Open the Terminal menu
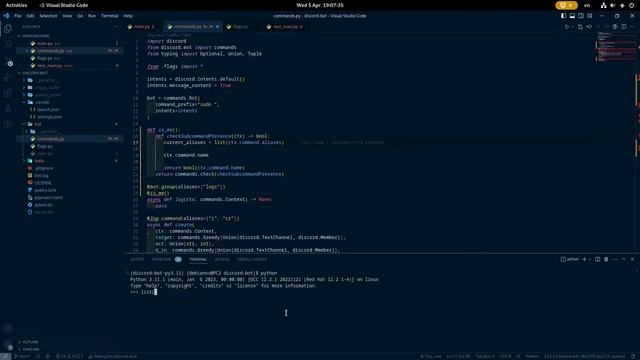The image size is (640, 360). [x=109, y=16]
